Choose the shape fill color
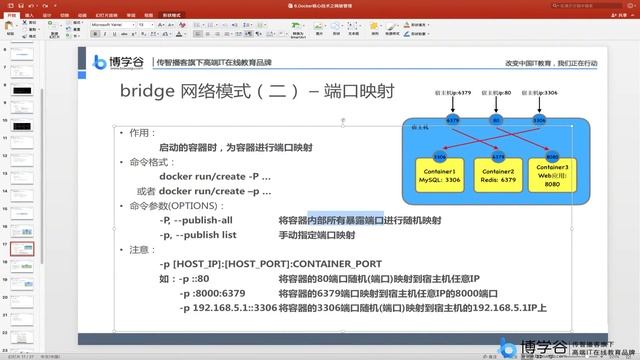Image resolution: width=640 pixels, height=360 pixels. pyautogui.click(x=416, y=25)
